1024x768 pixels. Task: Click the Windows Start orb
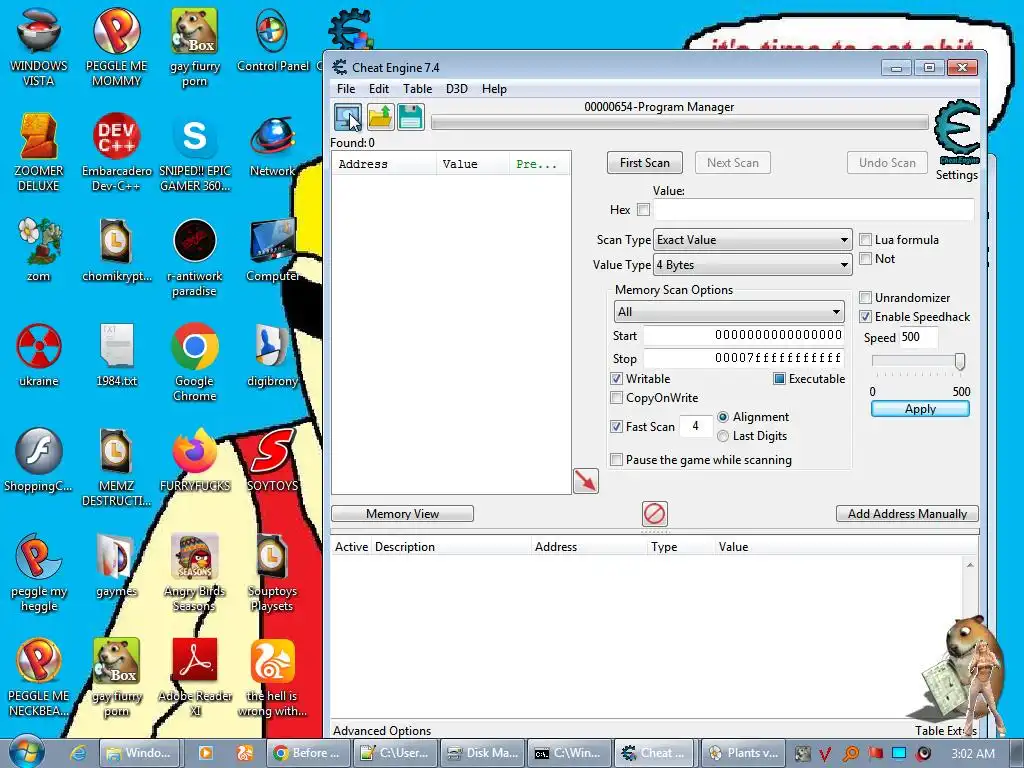point(26,752)
